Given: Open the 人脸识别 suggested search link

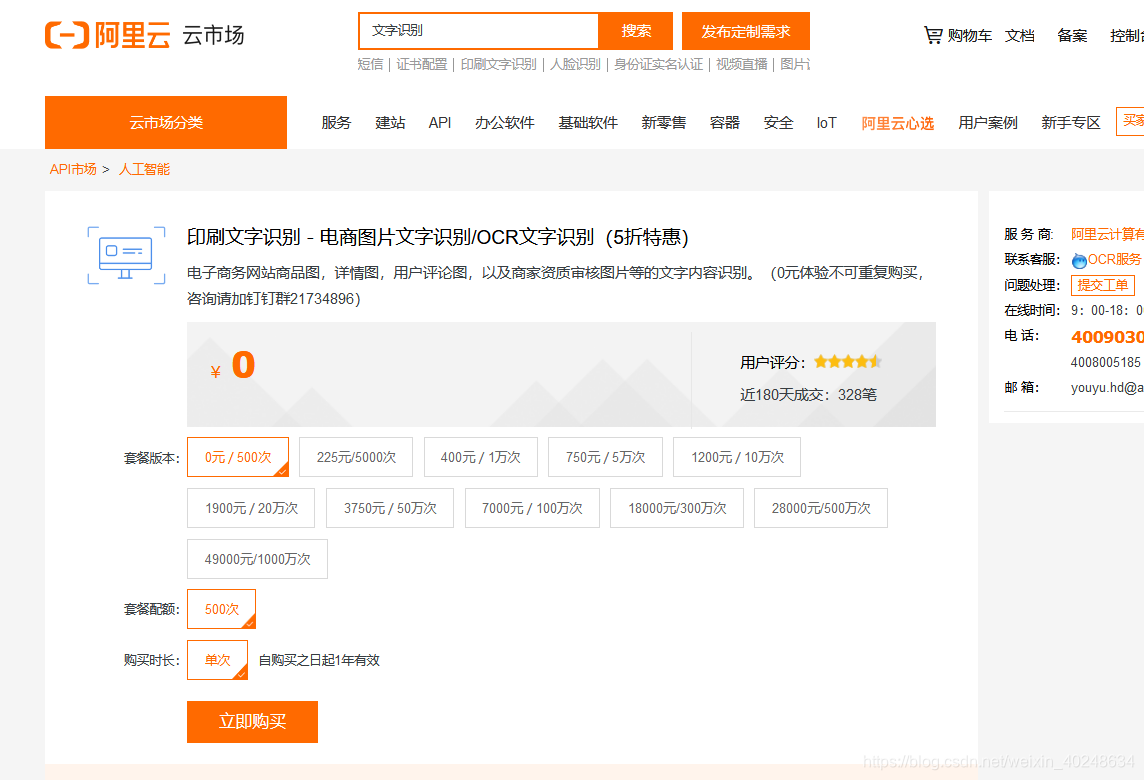Looking at the screenshot, I should 575,64.
